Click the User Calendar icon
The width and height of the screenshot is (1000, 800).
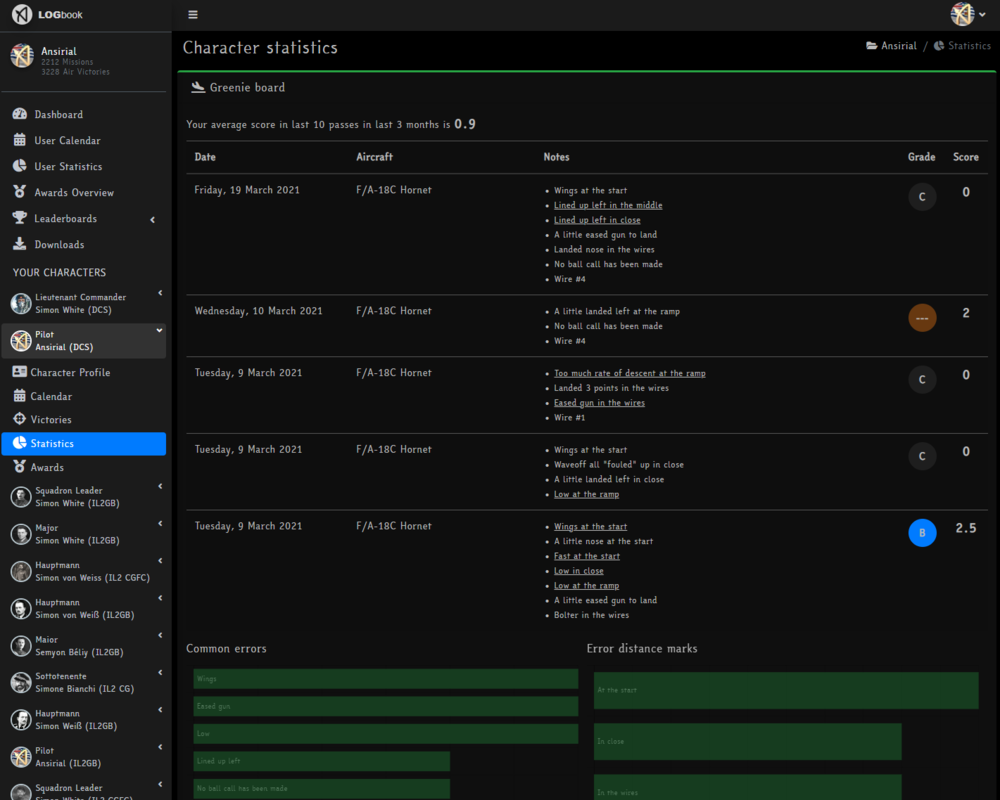tap(20, 141)
